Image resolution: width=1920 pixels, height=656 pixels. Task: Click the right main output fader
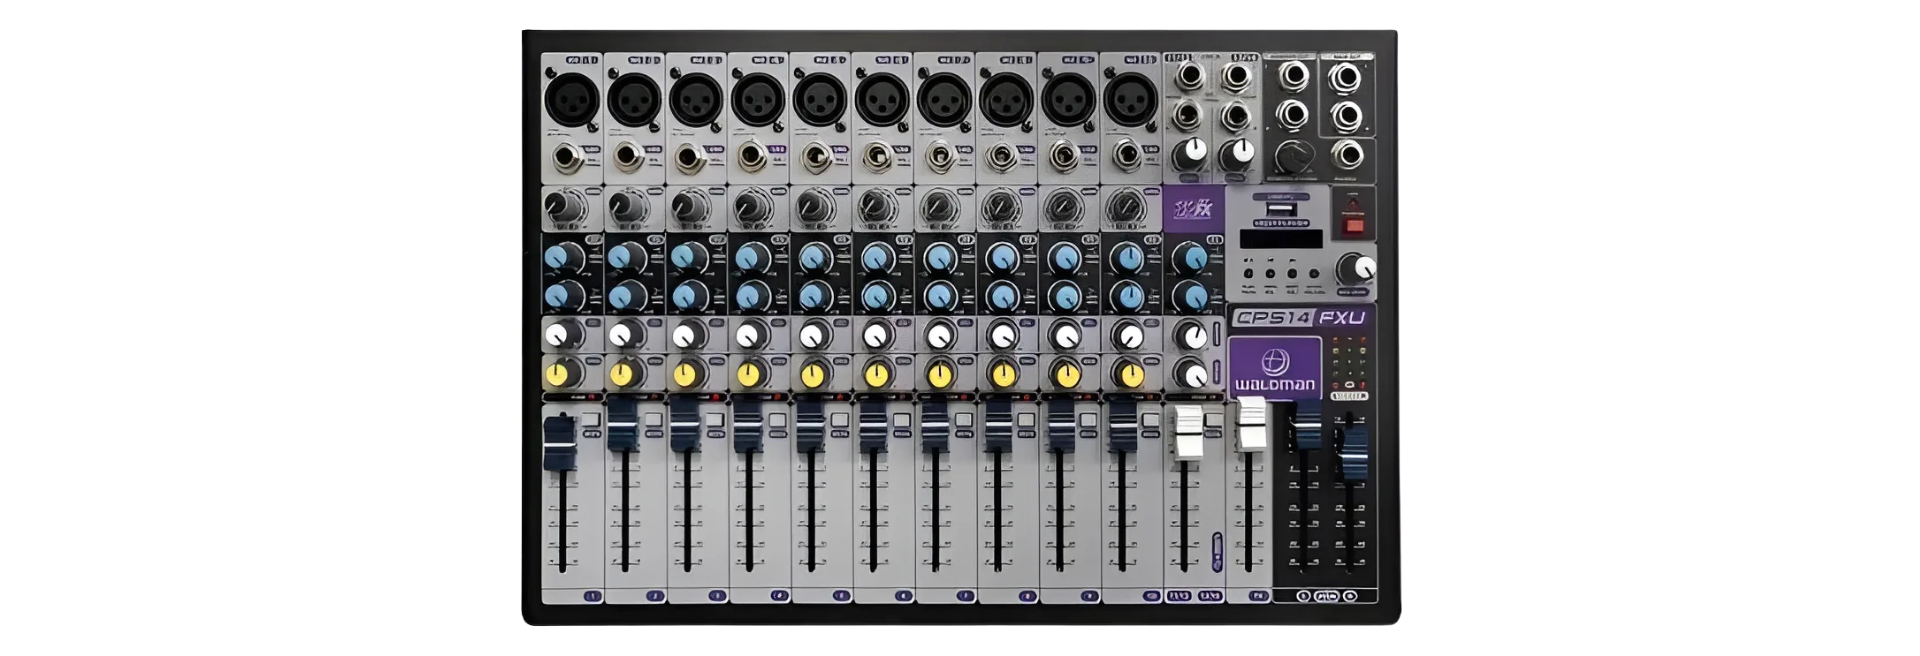click(x=1353, y=453)
